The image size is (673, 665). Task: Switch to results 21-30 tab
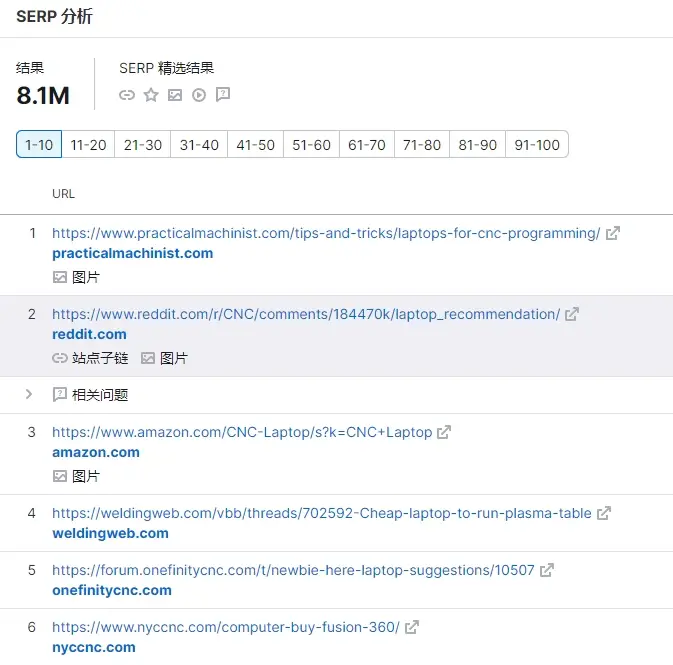point(142,144)
